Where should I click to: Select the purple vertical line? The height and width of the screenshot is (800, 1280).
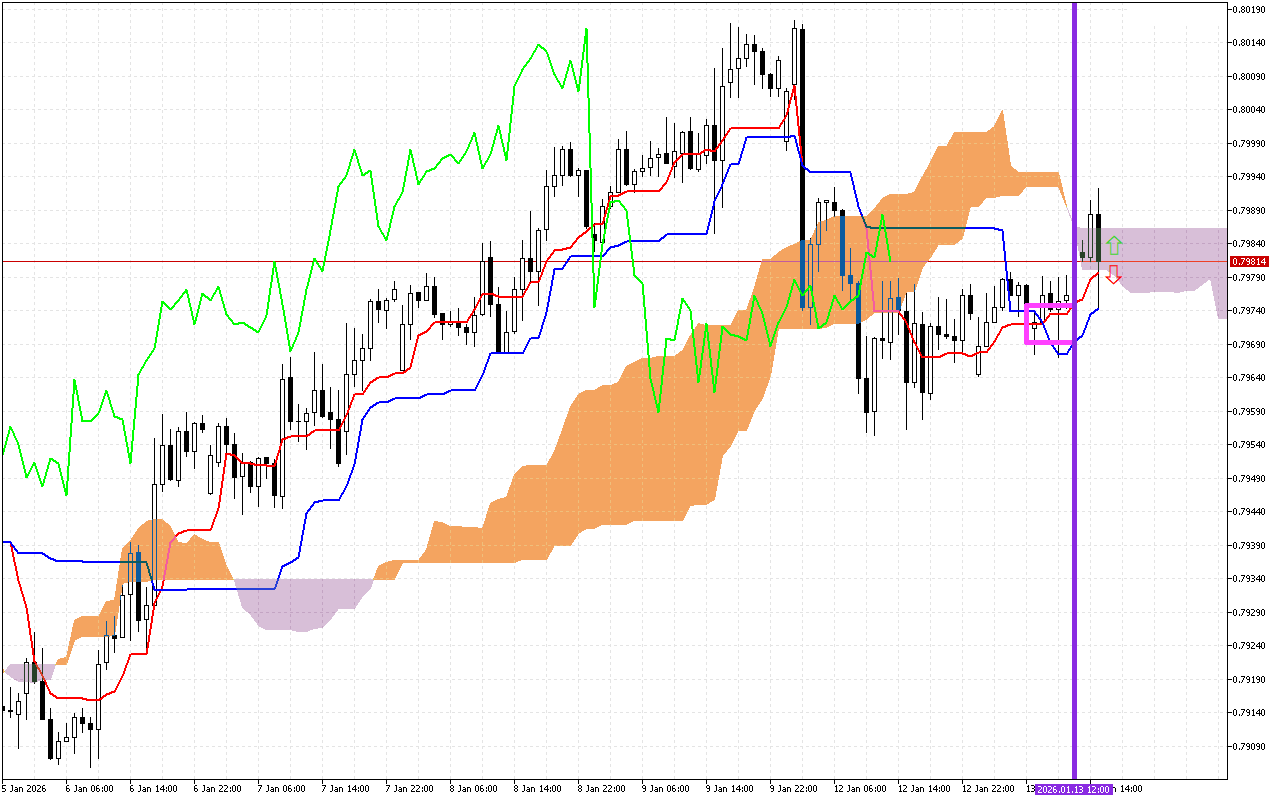click(x=1074, y=400)
